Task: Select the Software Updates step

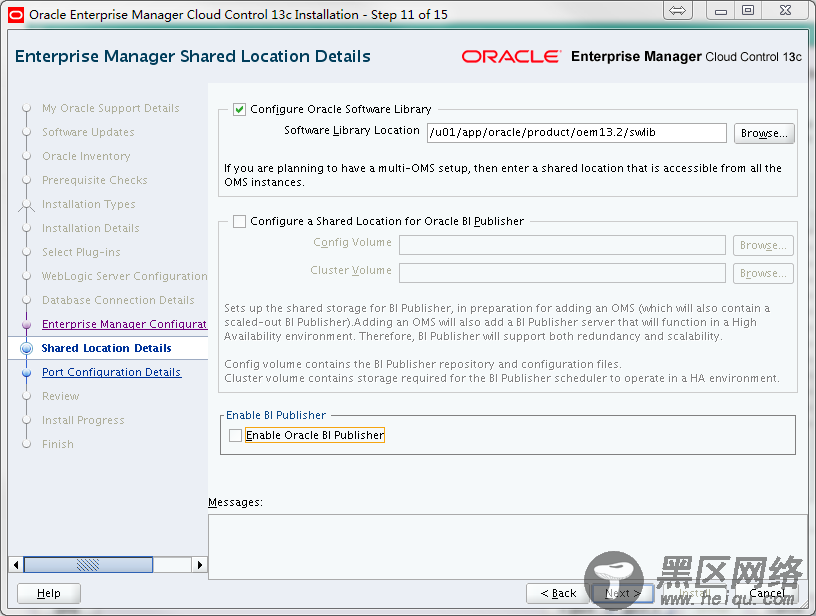Action: (88, 132)
